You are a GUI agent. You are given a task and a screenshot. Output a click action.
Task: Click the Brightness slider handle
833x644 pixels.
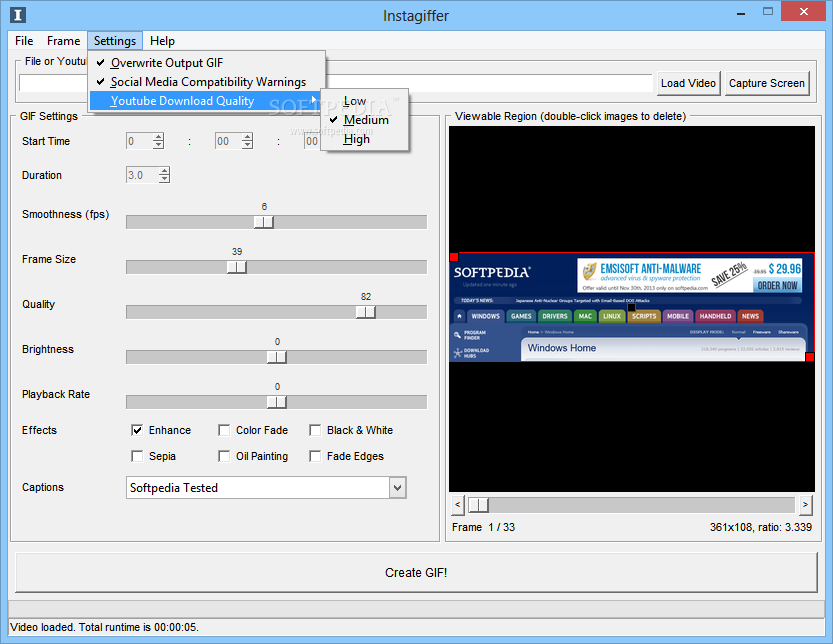tap(277, 357)
